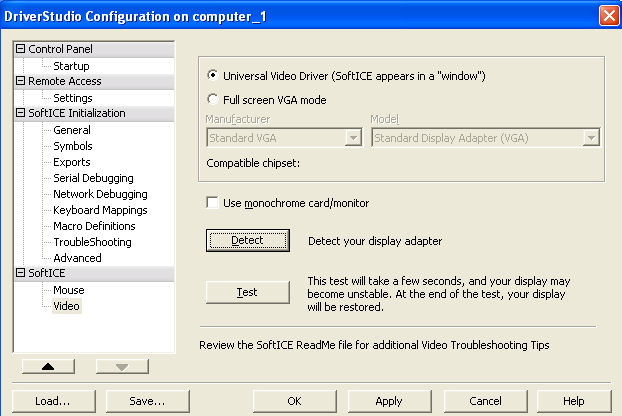The width and height of the screenshot is (622, 416).
Task: Click Load... to load a configuration
Action: [x=52, y=401]
